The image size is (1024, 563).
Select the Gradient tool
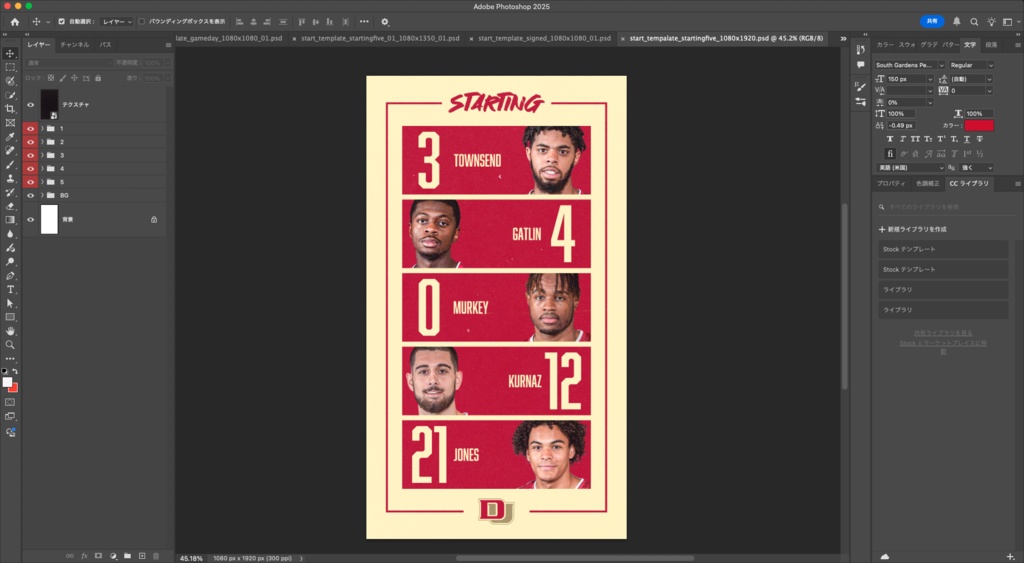pos(10,220)
